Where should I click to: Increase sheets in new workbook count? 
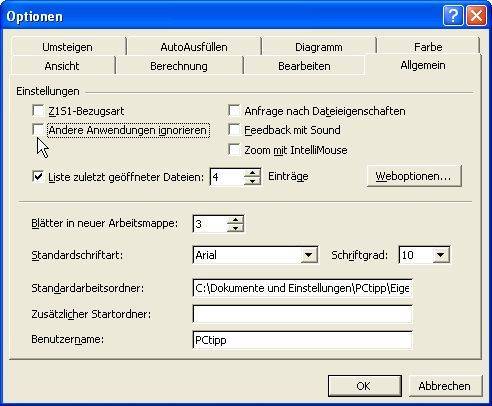click(236, 220)
